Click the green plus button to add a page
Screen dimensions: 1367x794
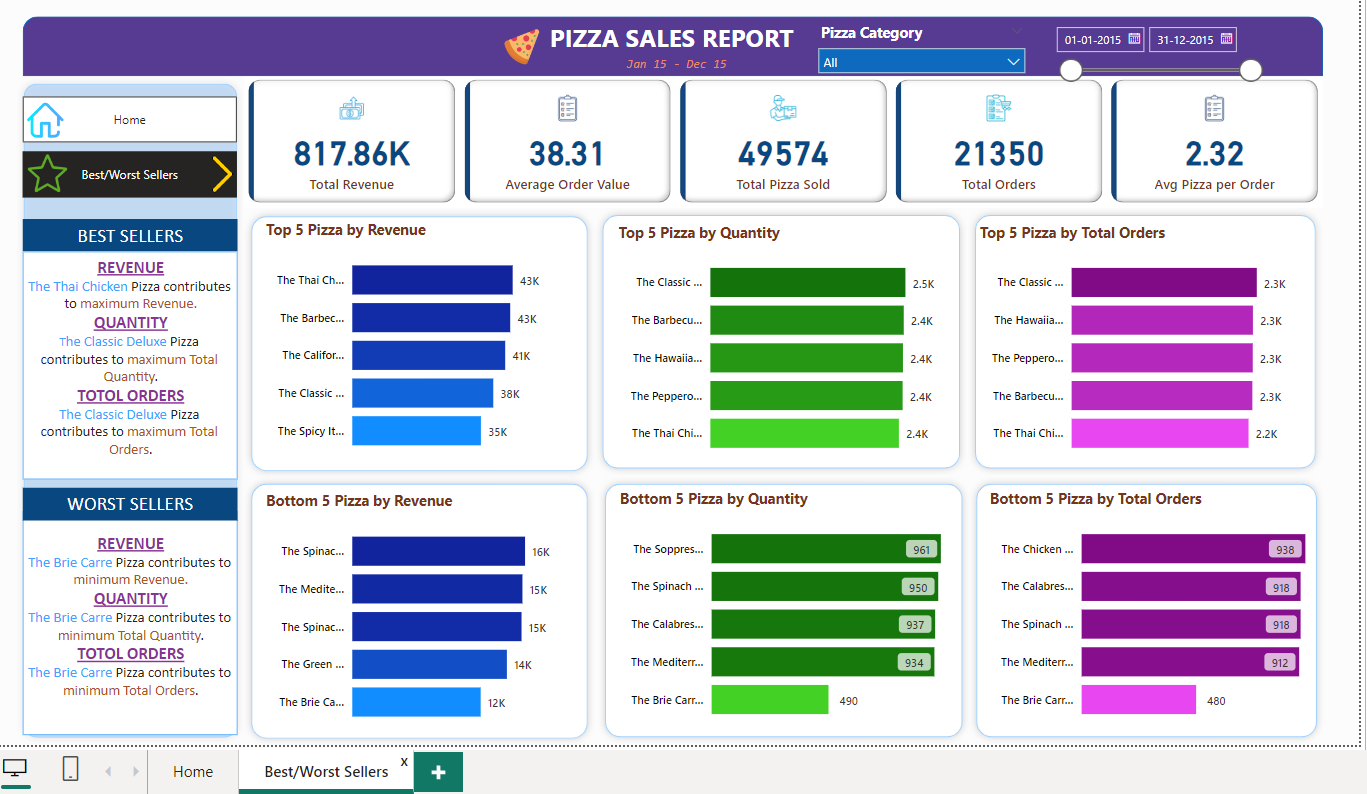tap(438, 771)
